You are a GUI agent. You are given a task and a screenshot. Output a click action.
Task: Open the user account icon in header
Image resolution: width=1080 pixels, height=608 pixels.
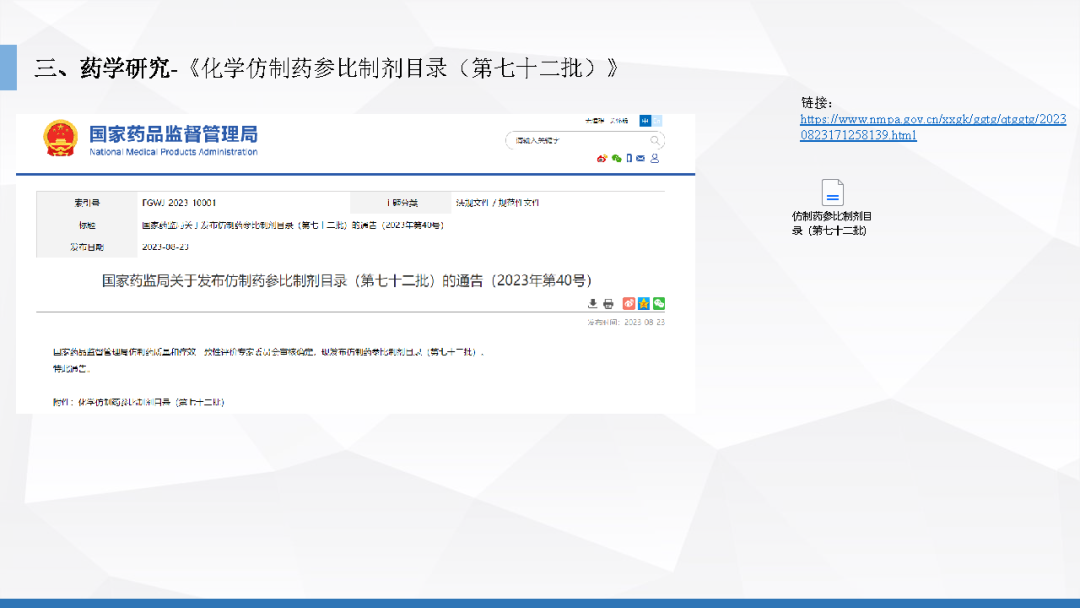point(655,158)
